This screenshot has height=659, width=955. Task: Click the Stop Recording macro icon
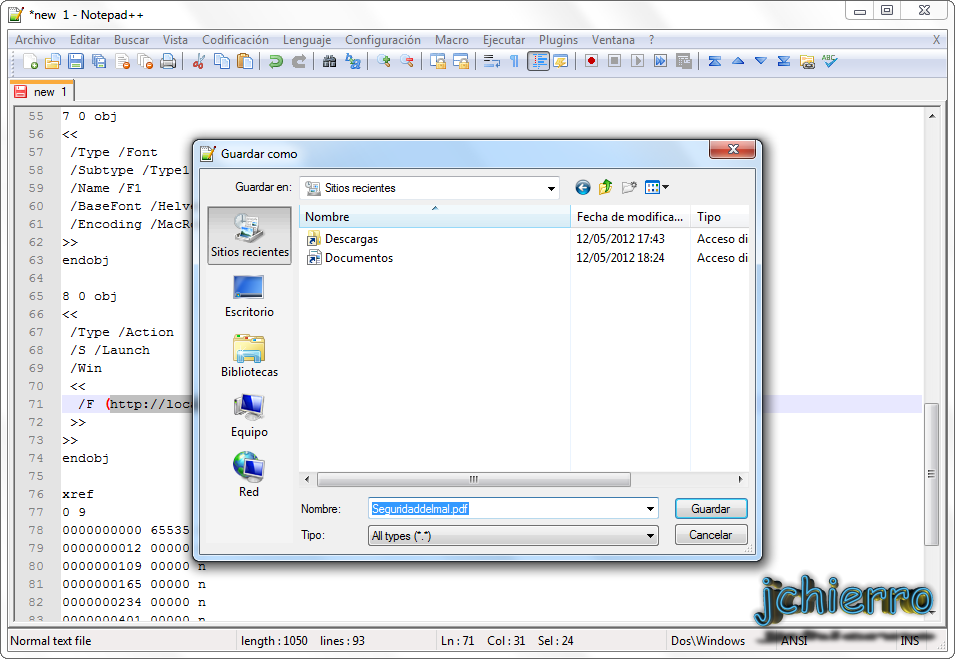615,62
